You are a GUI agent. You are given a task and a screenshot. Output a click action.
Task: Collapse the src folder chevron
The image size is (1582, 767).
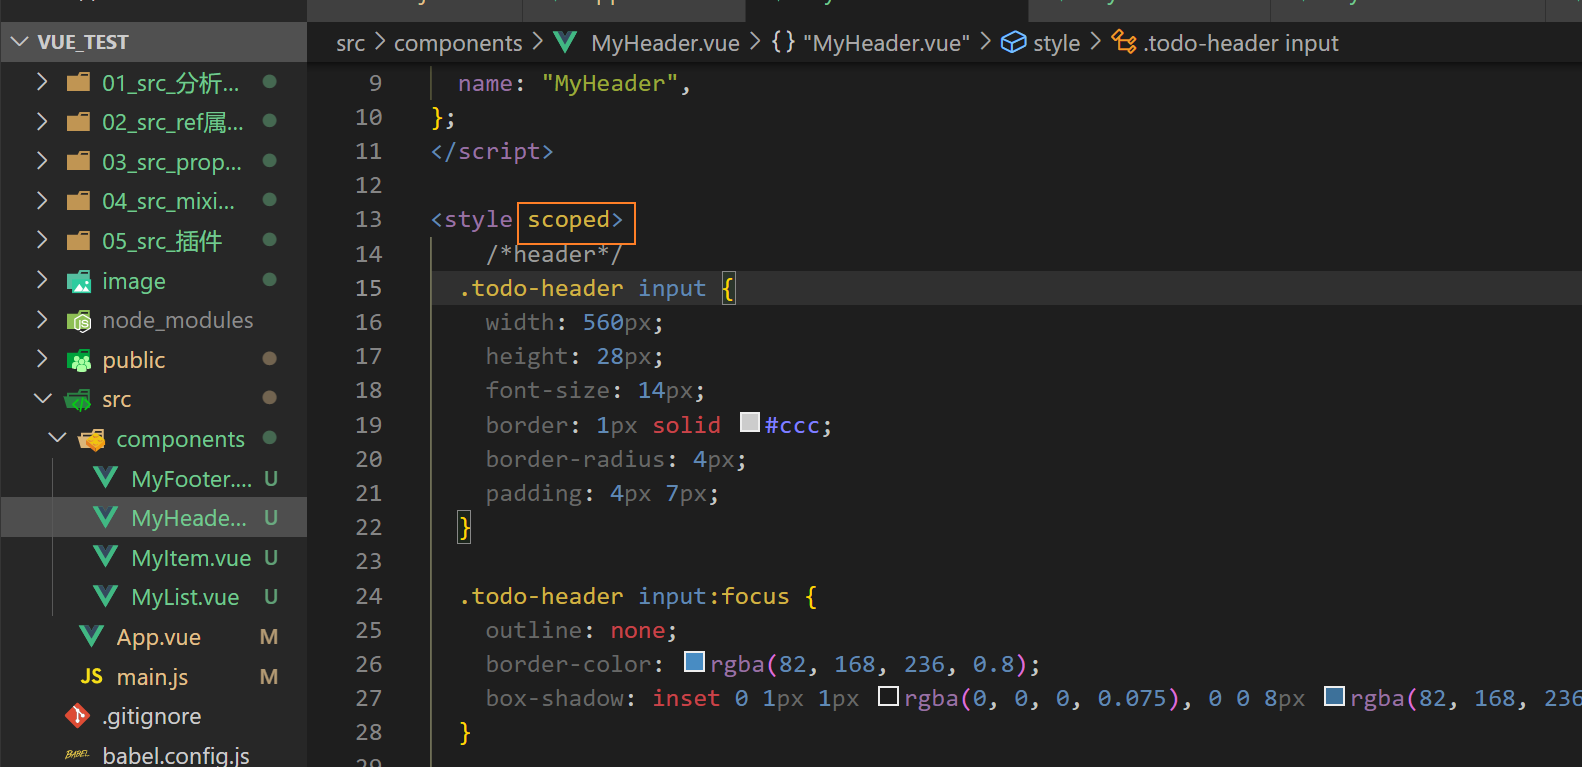point(43,398)
